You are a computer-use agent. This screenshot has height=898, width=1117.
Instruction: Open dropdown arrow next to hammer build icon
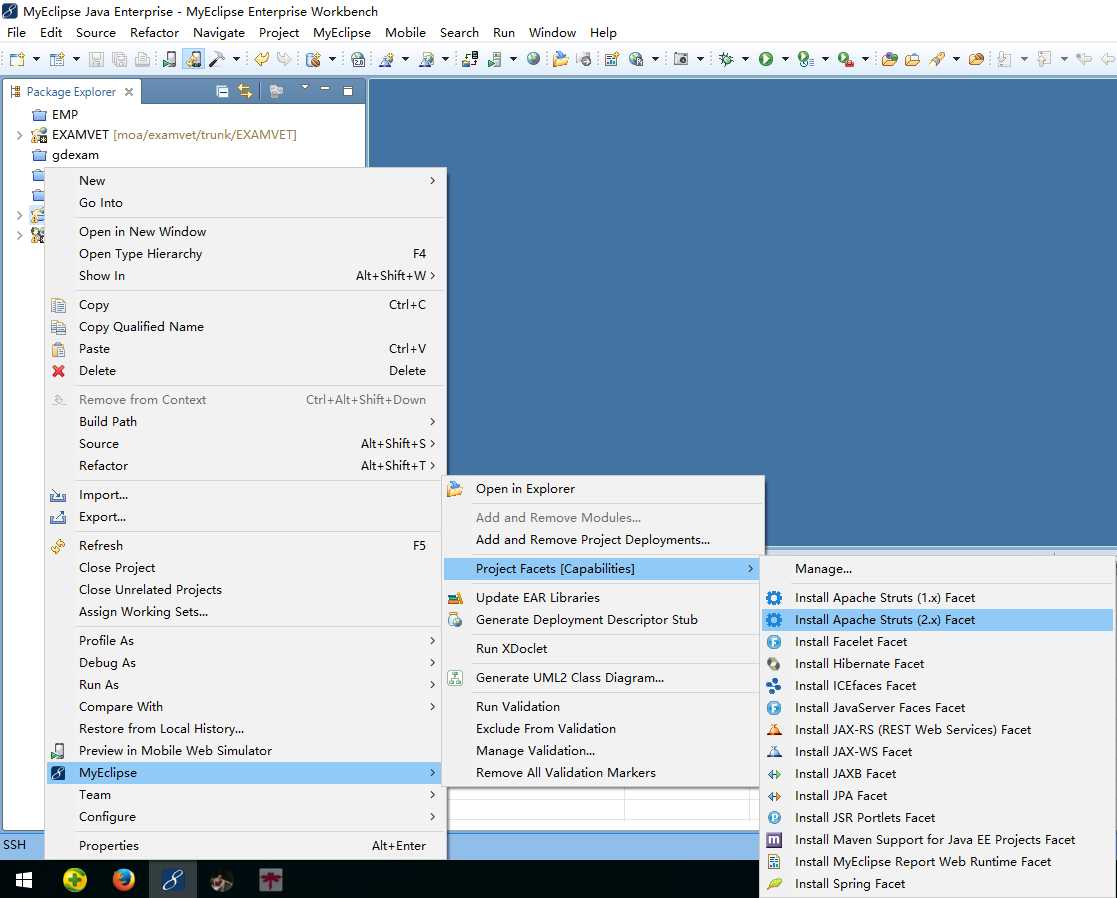point(236,59)
